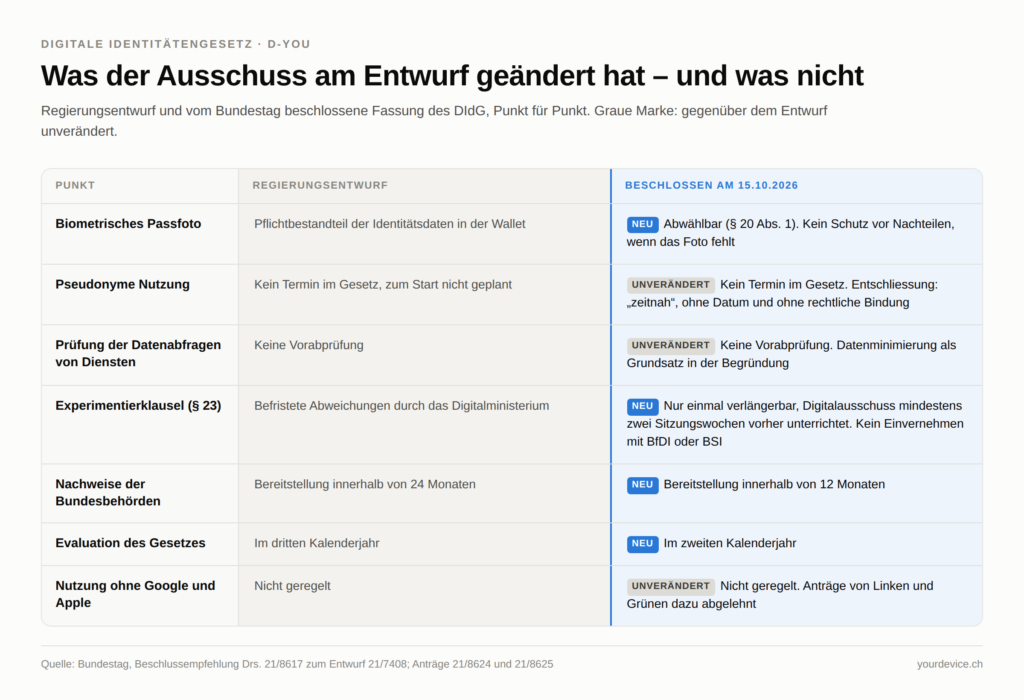Click the NEU badge in Biometrisches Passfoto row
Viewport: 1024px width, 700px height.
pyautogui.click(x=643, y=224)
